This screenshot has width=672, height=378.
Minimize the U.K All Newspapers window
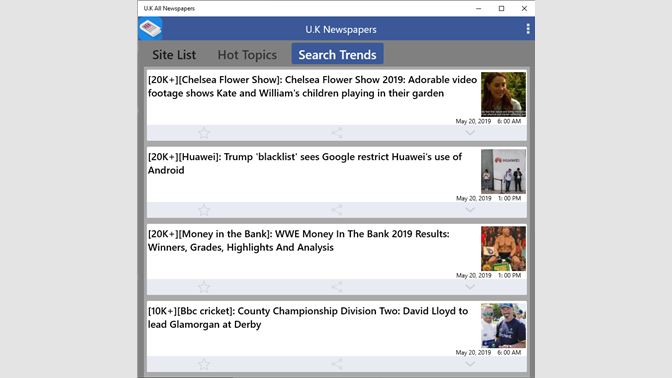(x=479, y=9)
